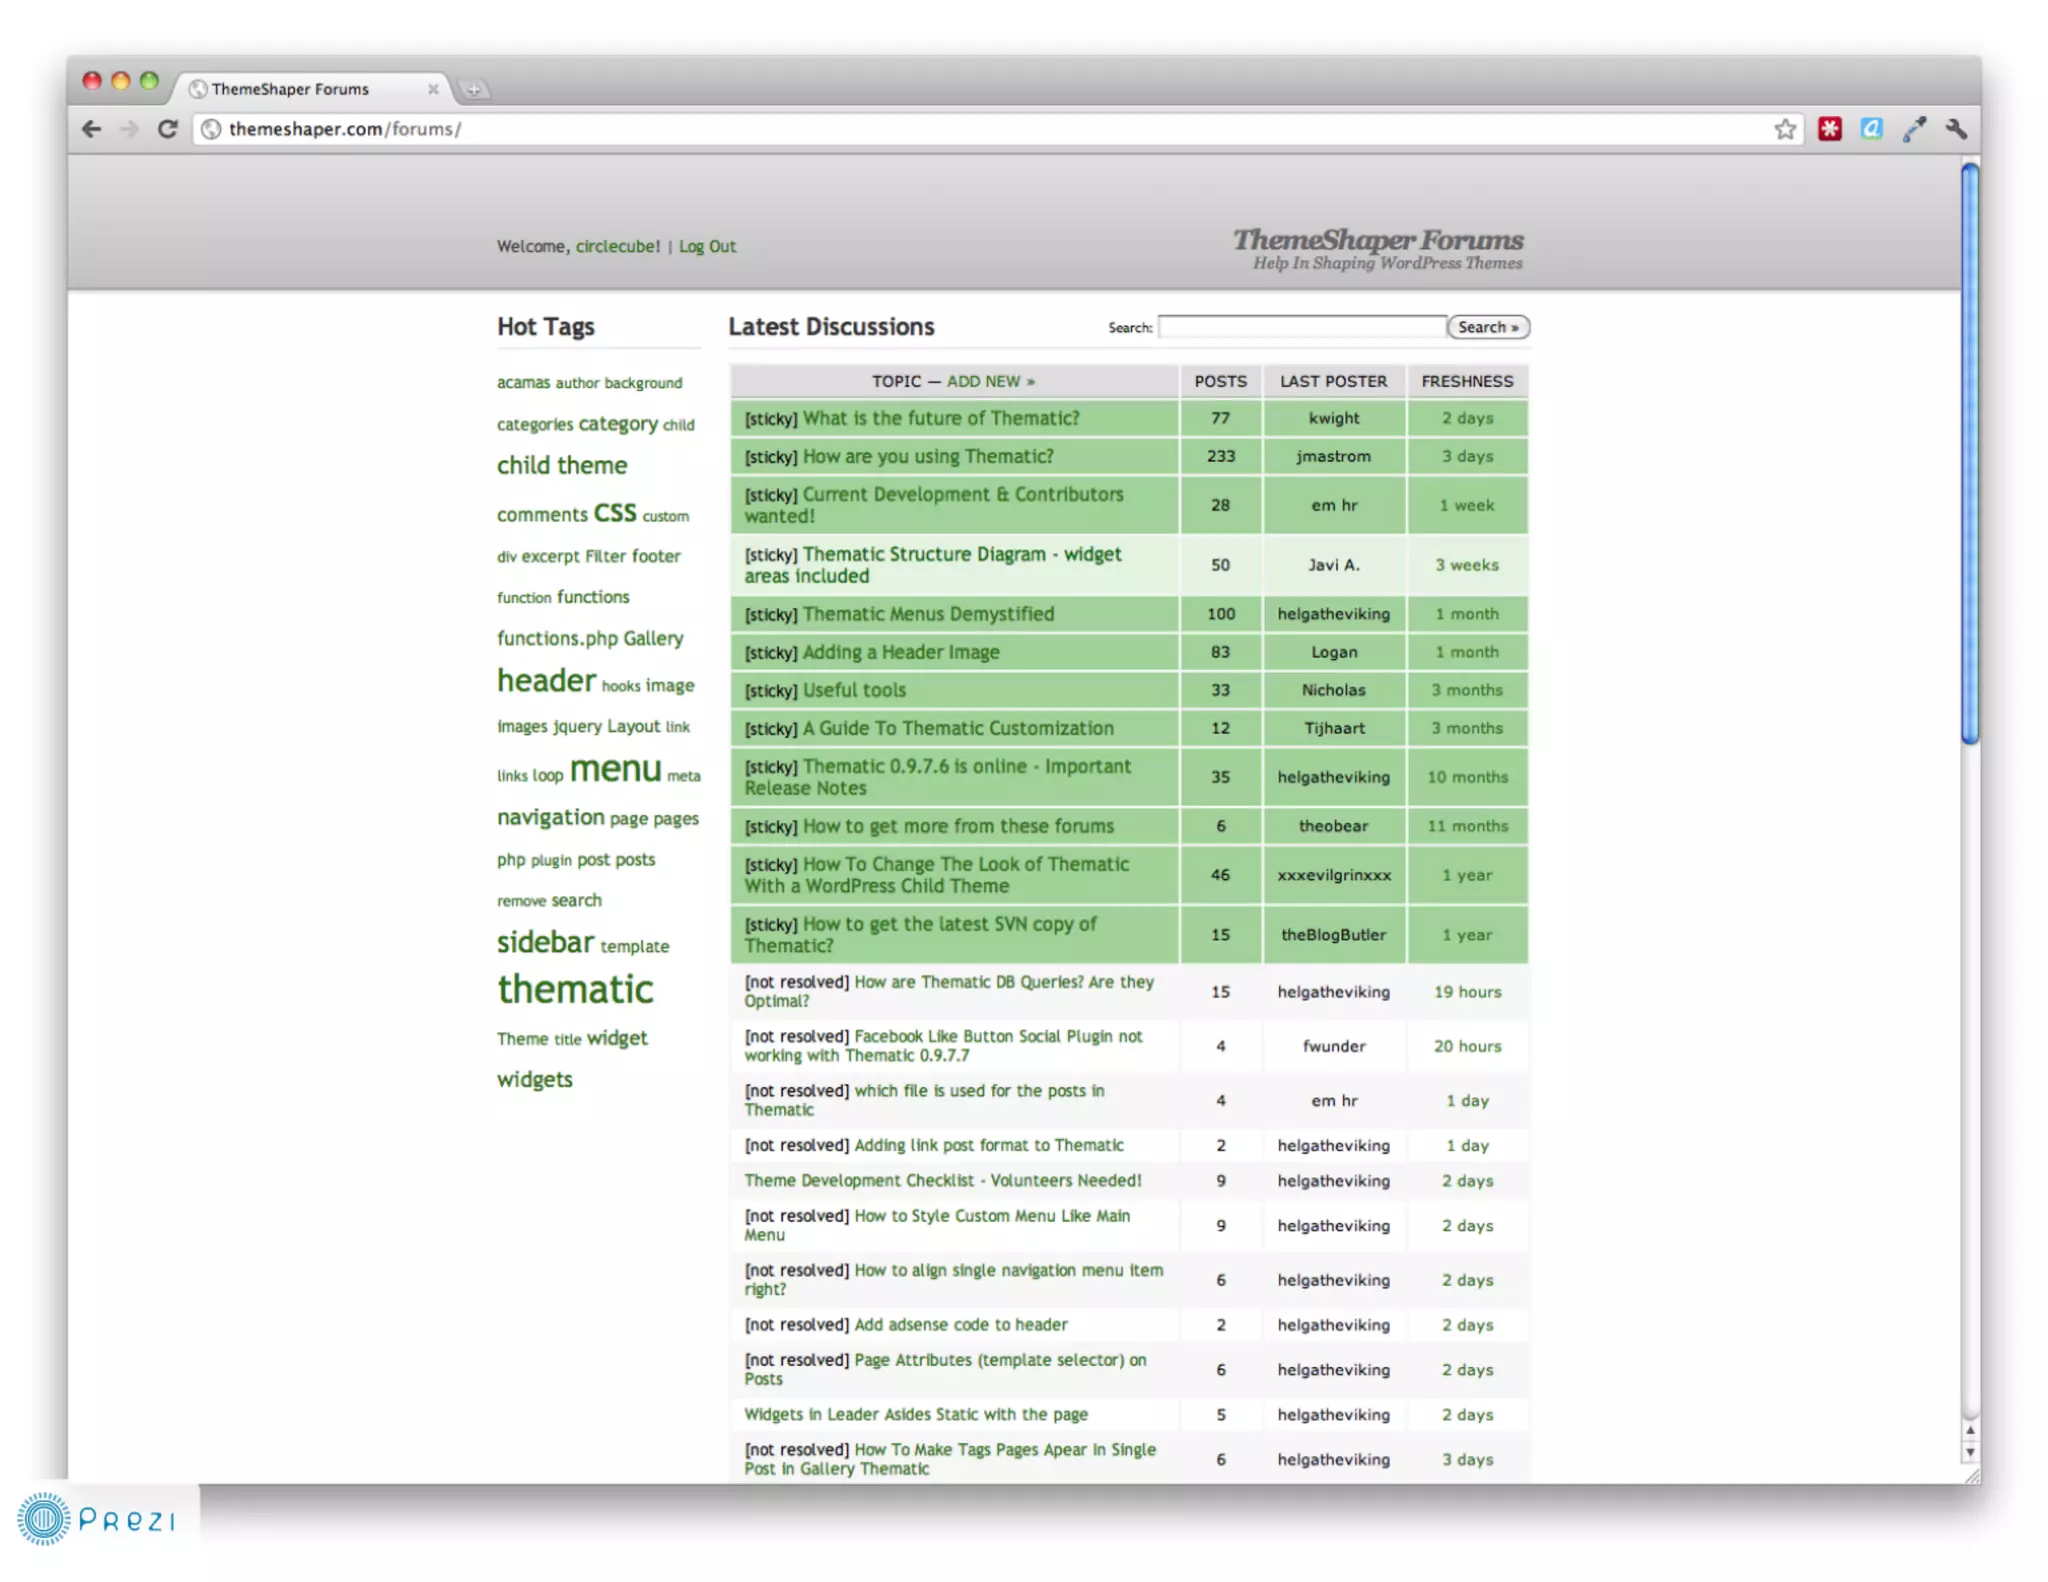Click the scrollbar up arrow
The height and width of the screenshot is (1582, 2048).
(1970, 1431)
